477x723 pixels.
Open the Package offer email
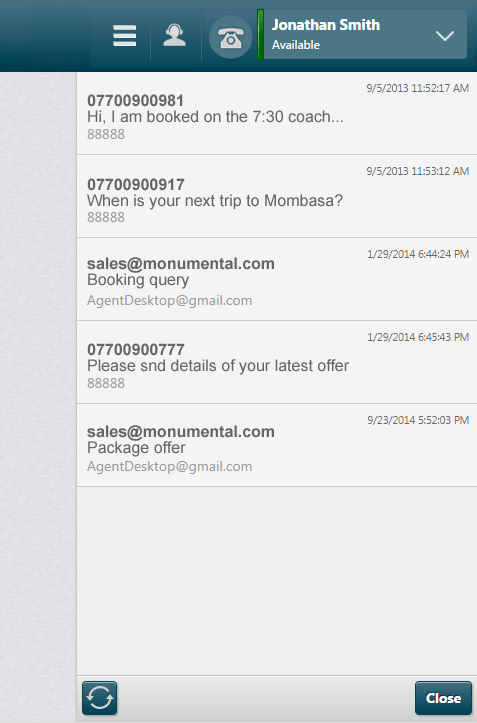[277, 445]
